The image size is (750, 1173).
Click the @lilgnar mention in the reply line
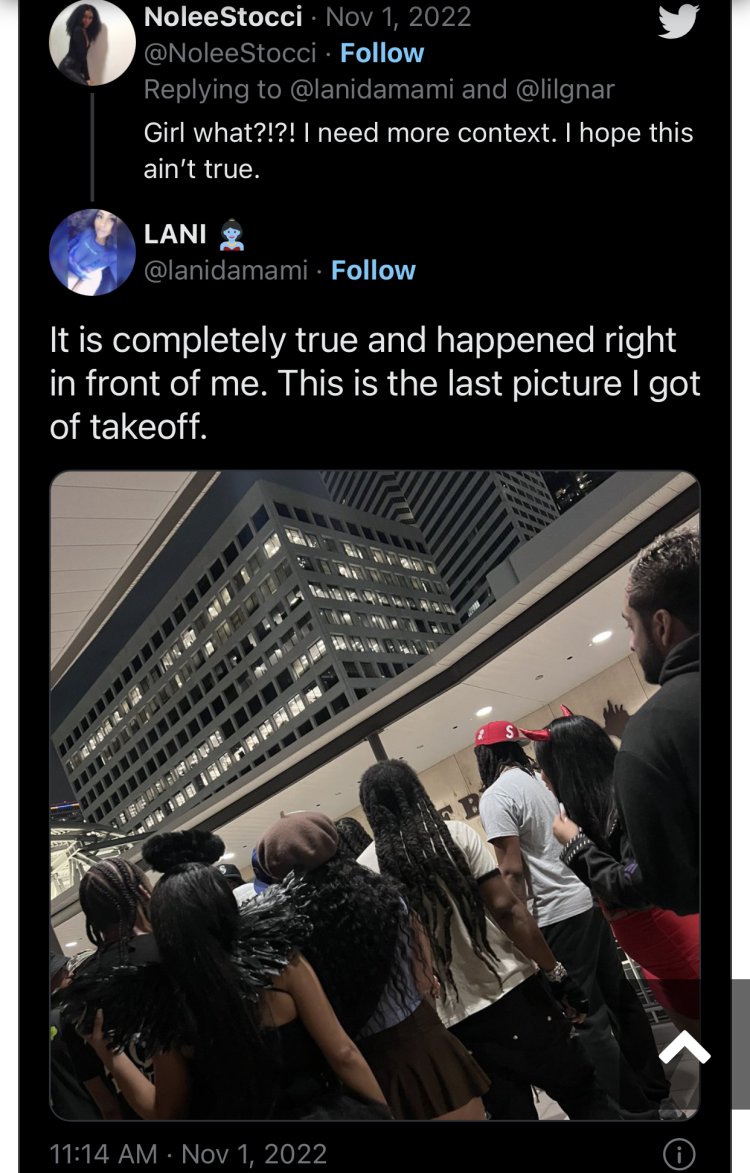pos(565,90)
